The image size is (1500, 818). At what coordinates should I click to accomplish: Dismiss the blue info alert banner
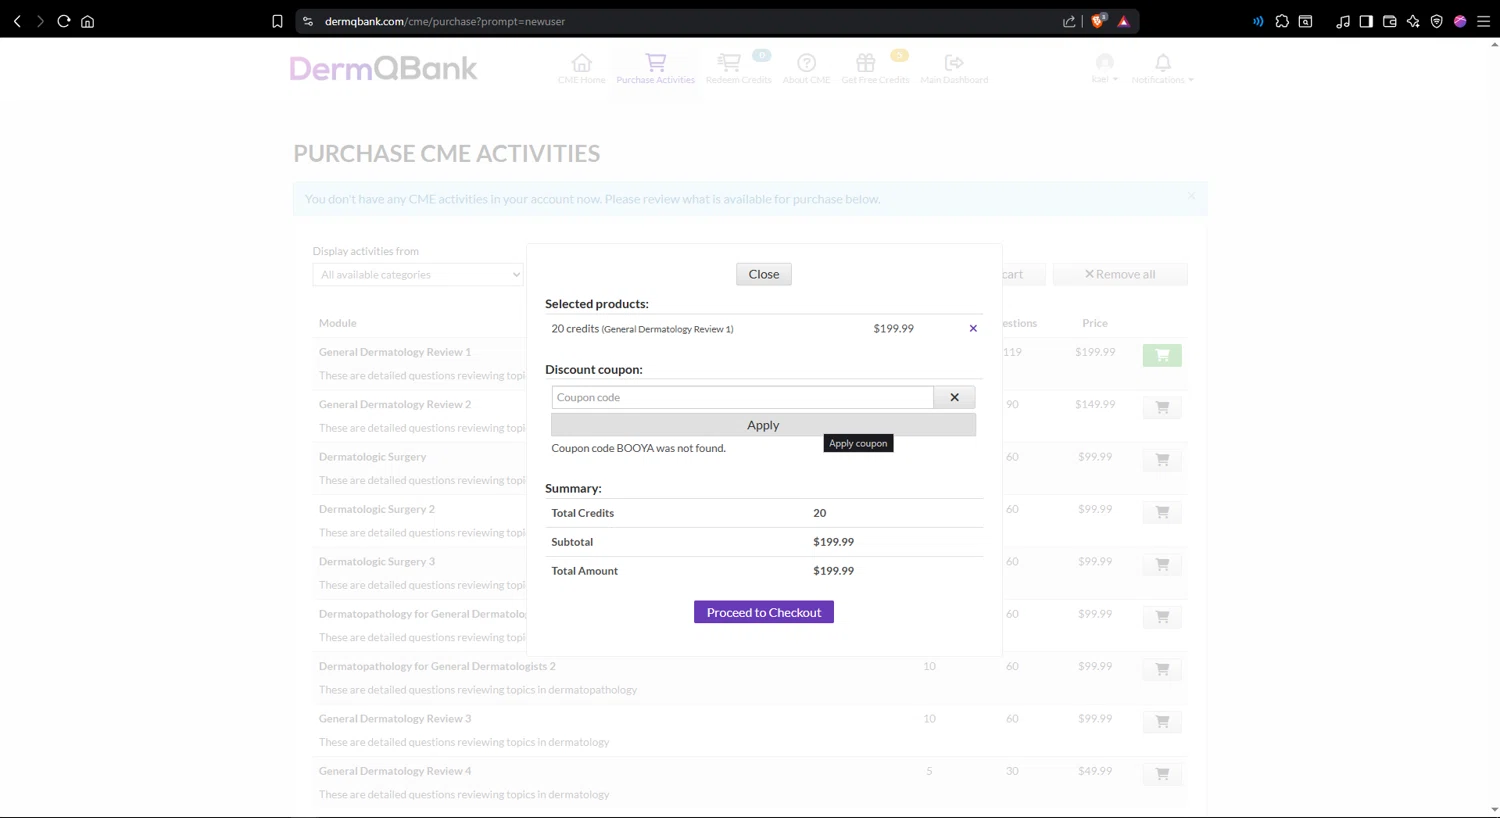tap(1191, 196)
